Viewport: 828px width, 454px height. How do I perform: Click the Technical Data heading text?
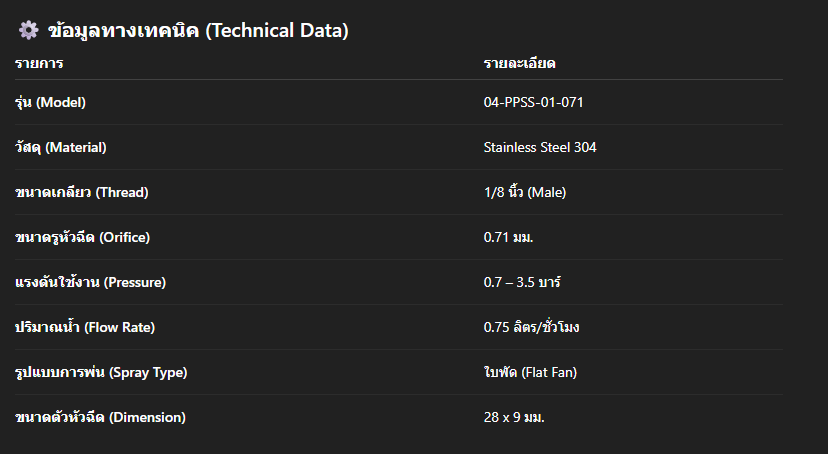198,31
